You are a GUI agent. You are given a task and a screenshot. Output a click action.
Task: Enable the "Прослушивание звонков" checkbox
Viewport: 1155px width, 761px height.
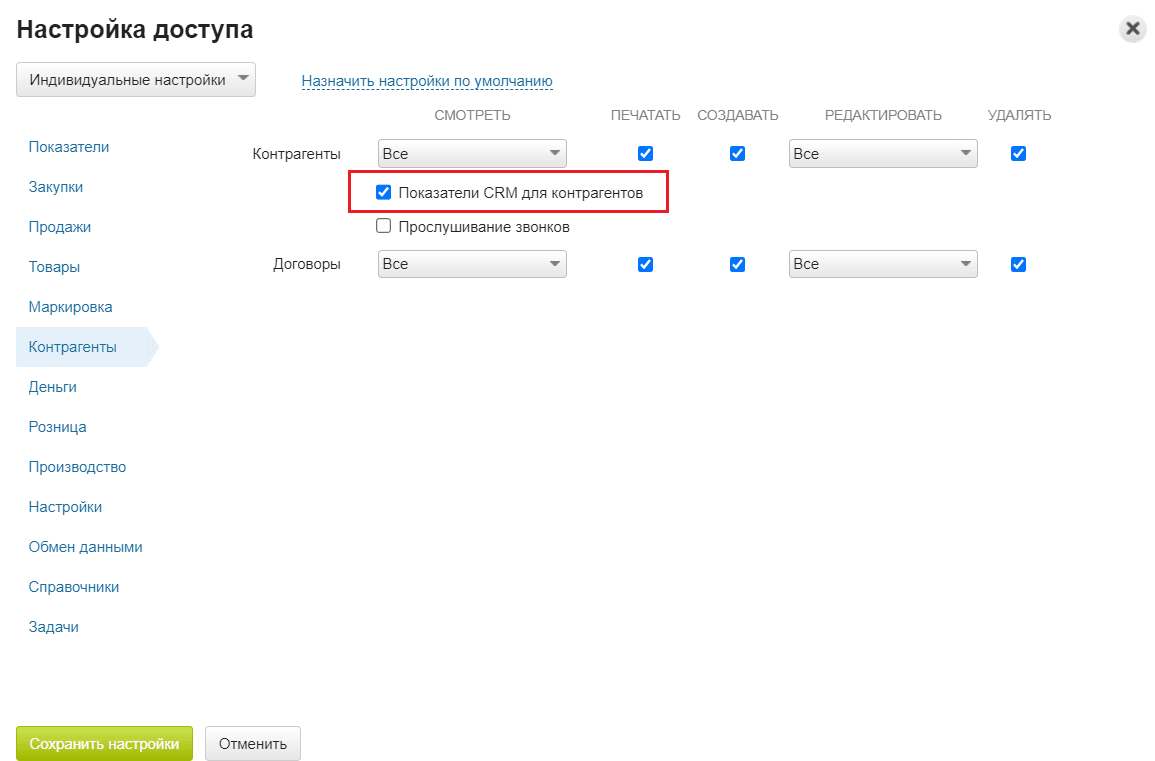(383, 226)
